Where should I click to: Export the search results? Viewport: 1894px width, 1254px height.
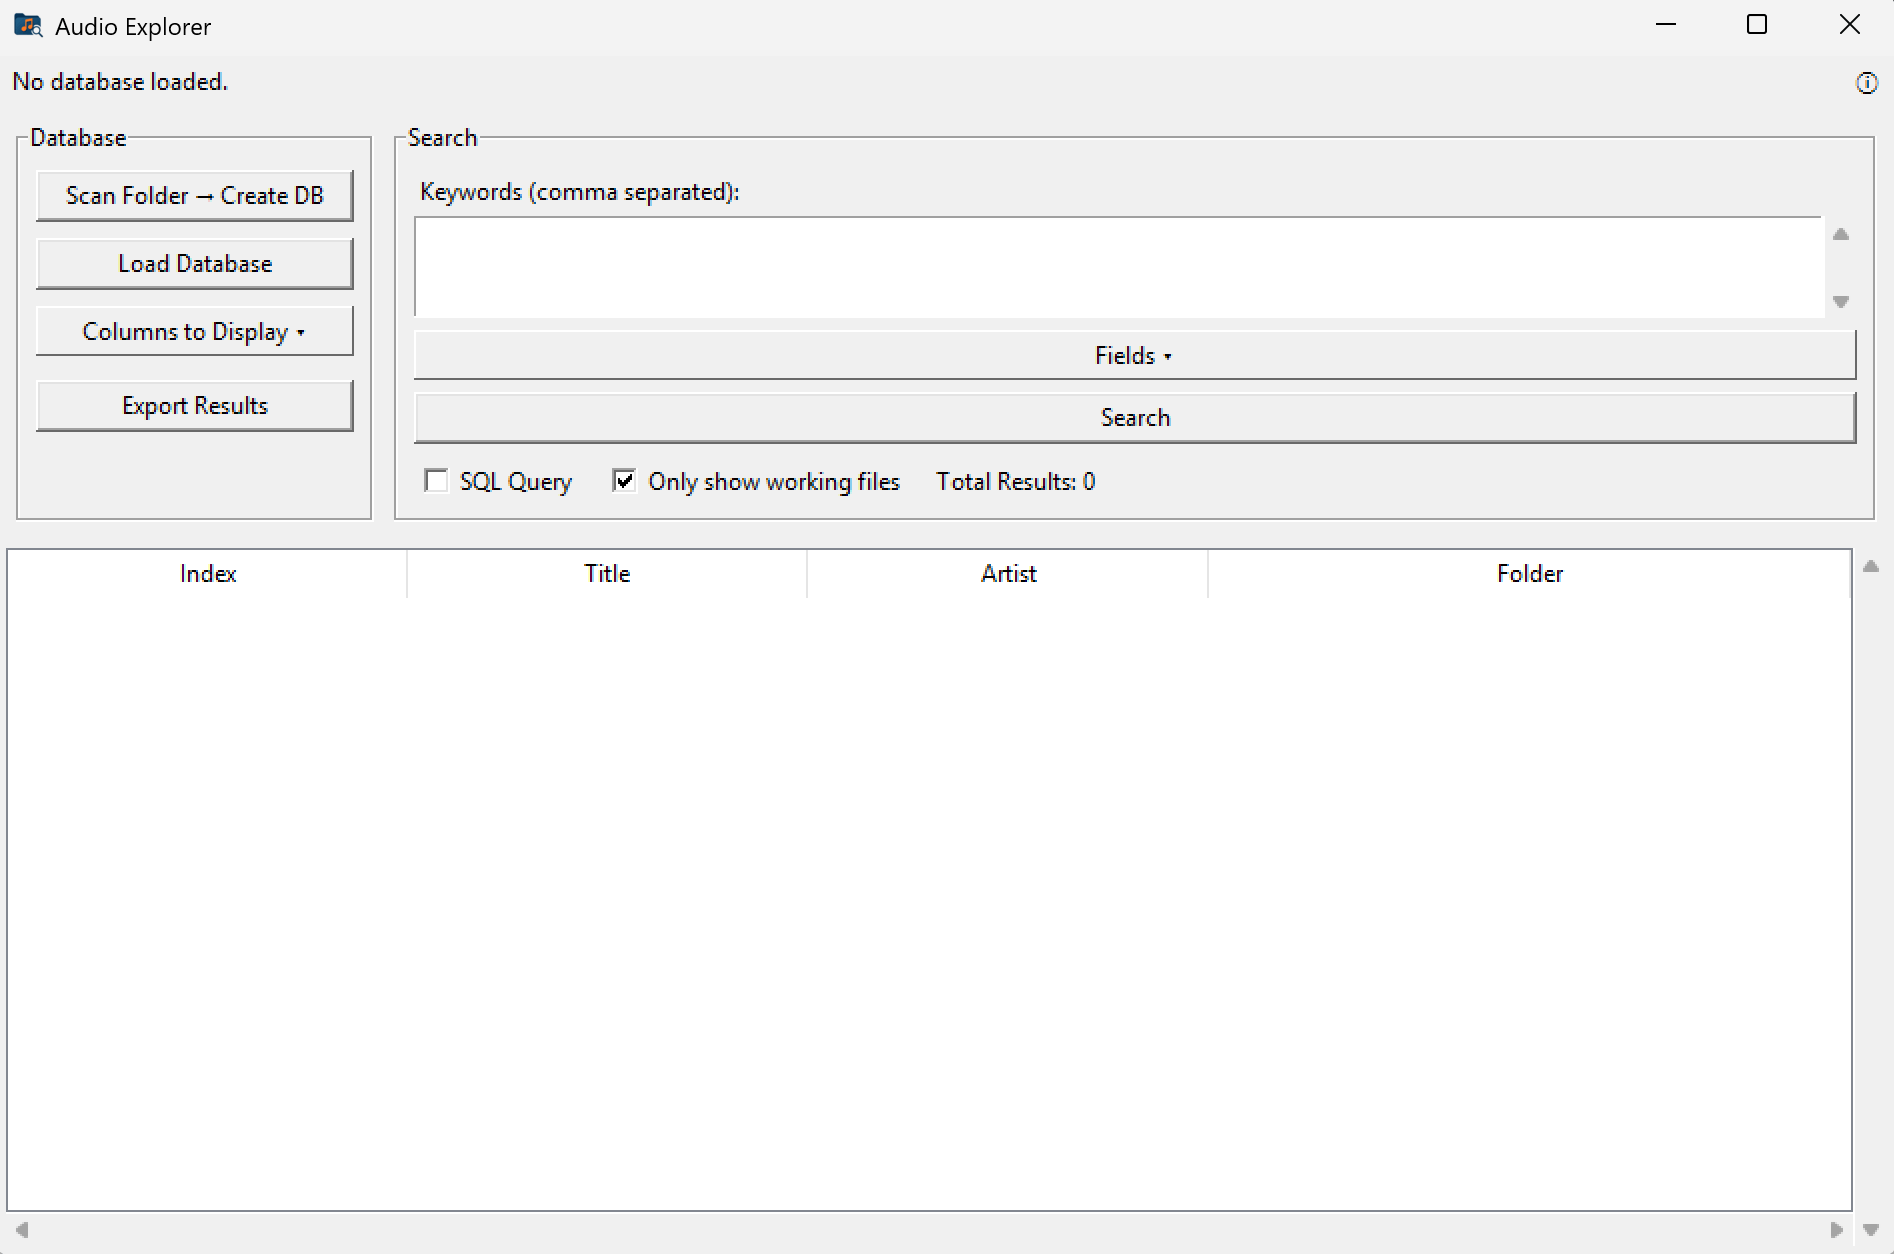[x=195, y=406]
